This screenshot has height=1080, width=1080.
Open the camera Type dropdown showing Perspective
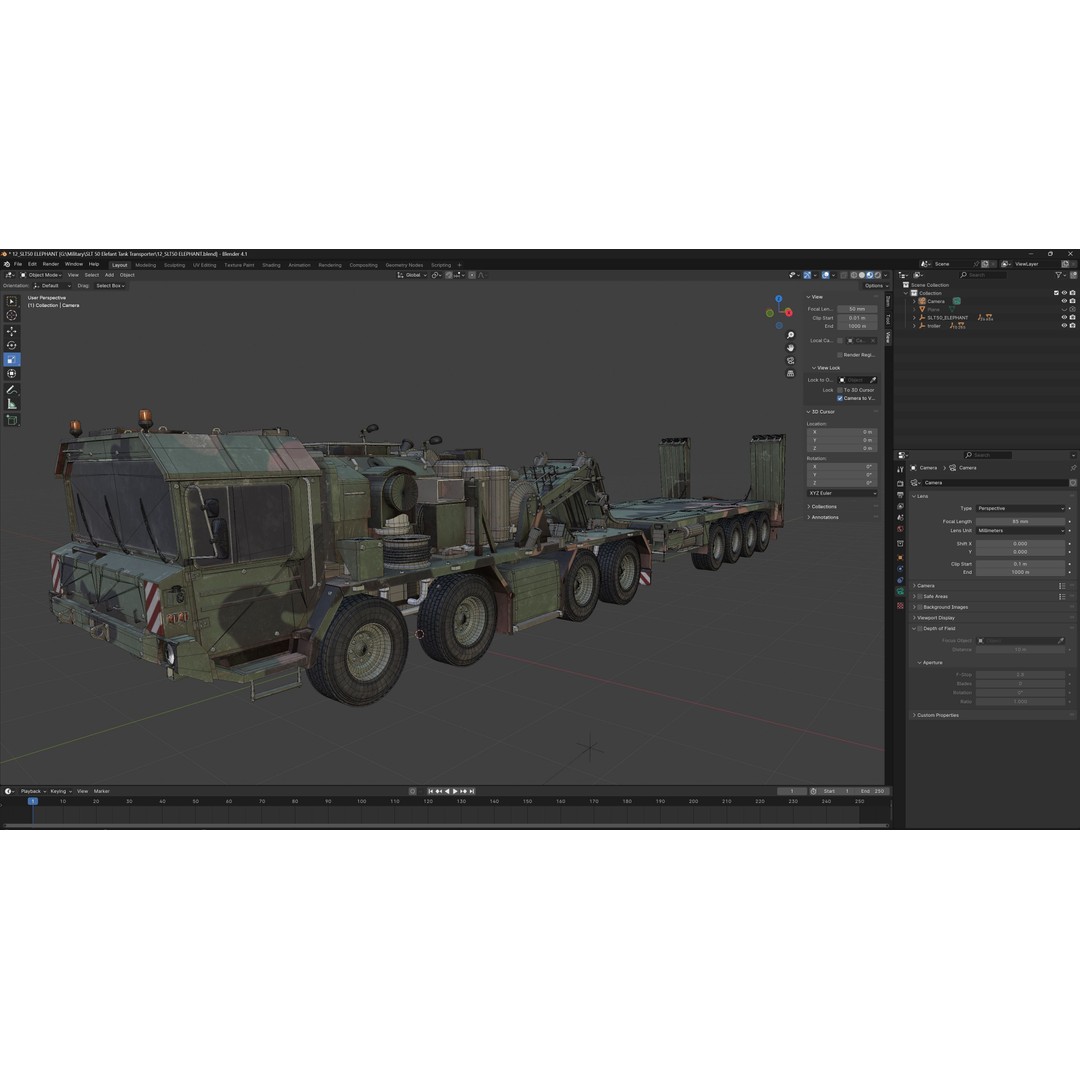1020,508
